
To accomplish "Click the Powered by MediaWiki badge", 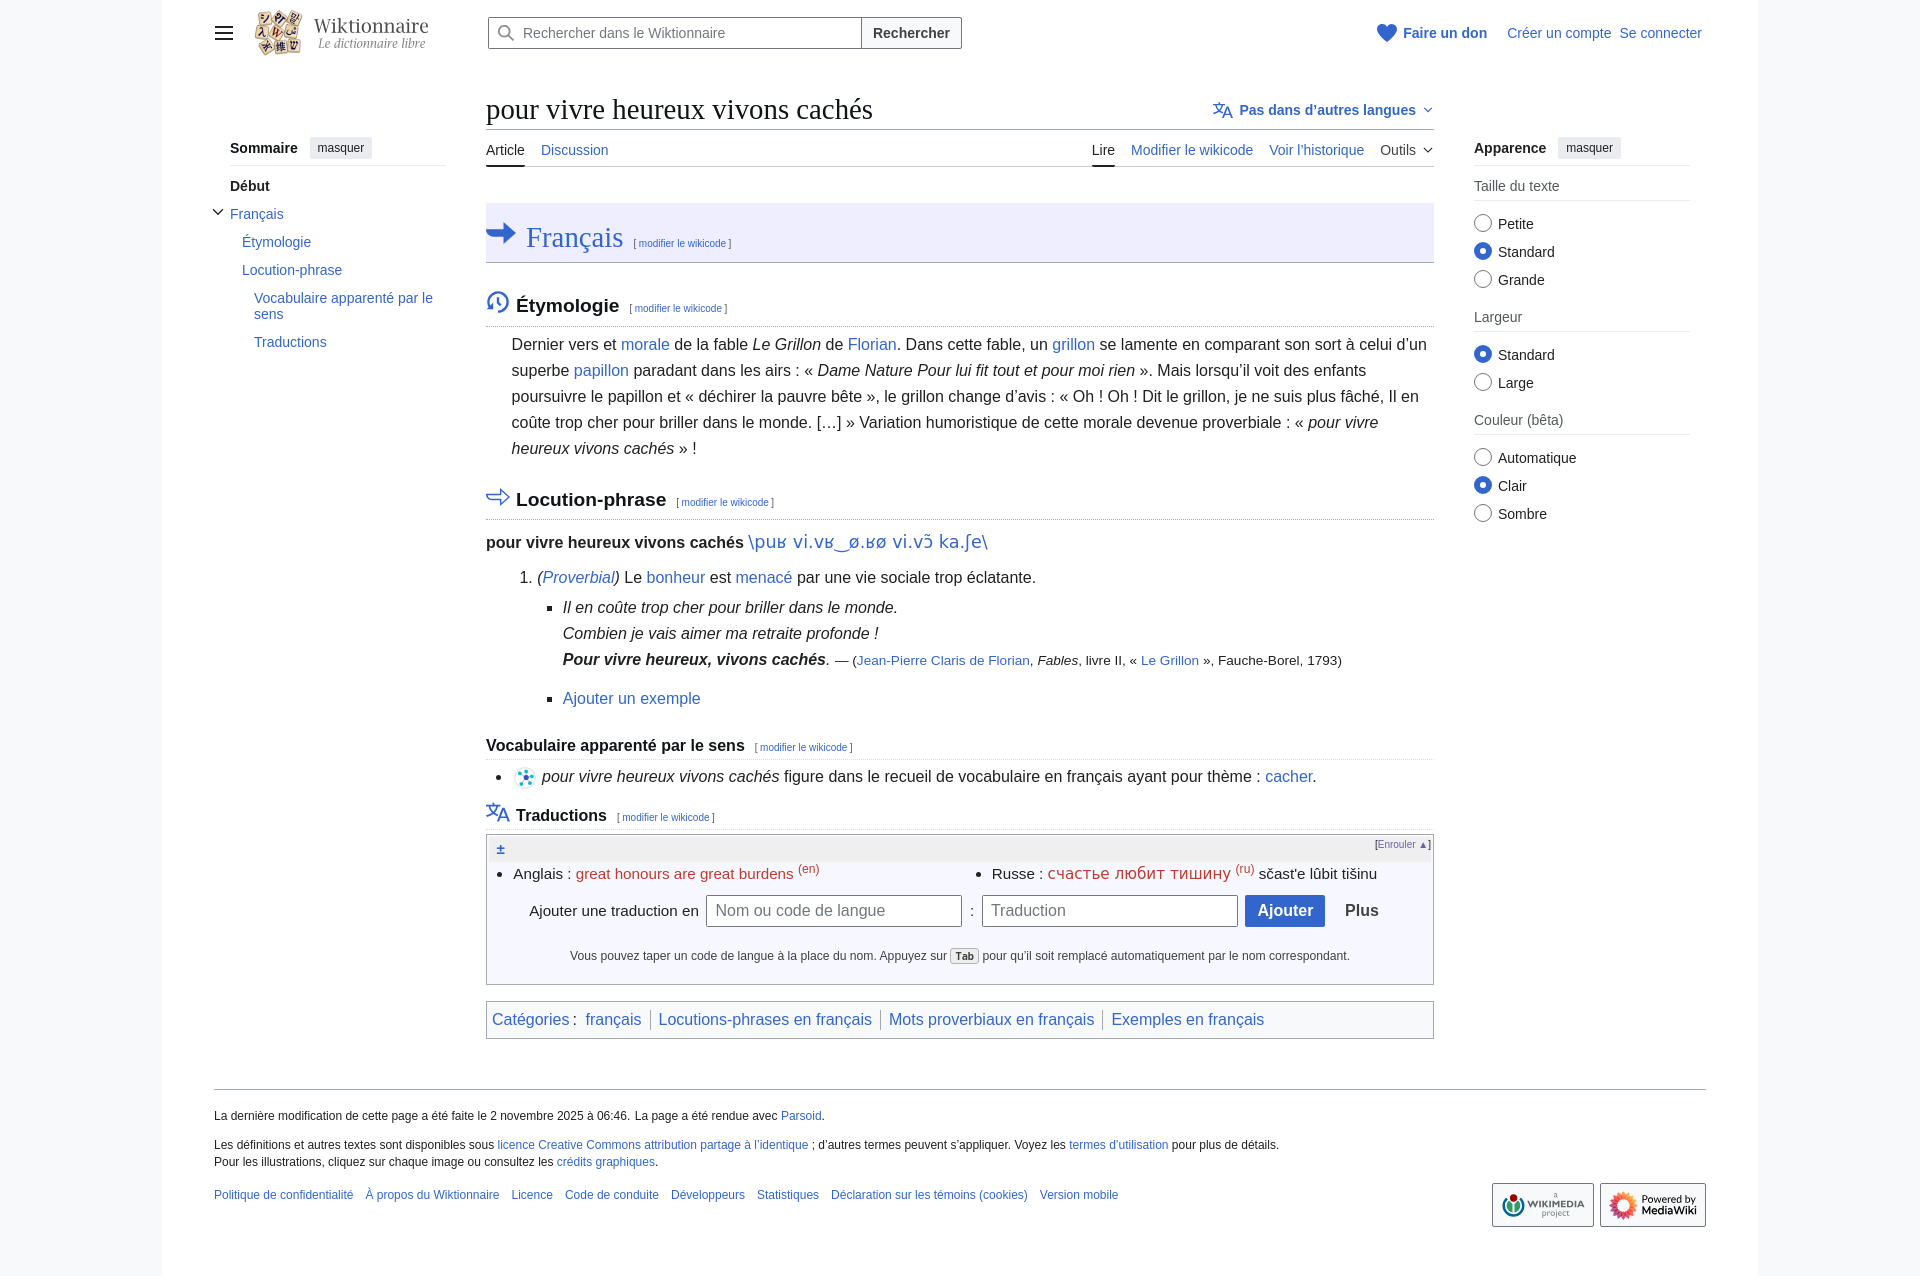I will click(1652, 1205).
